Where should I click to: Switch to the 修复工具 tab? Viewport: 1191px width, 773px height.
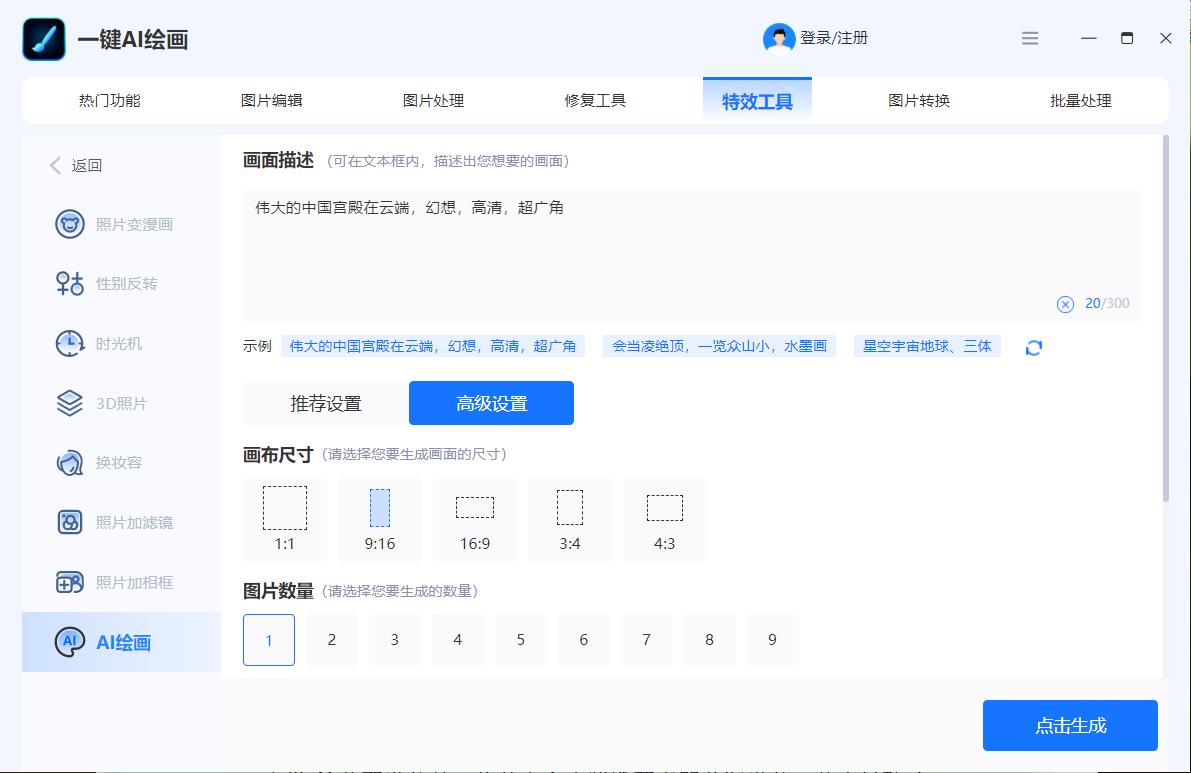coord(595,100)
